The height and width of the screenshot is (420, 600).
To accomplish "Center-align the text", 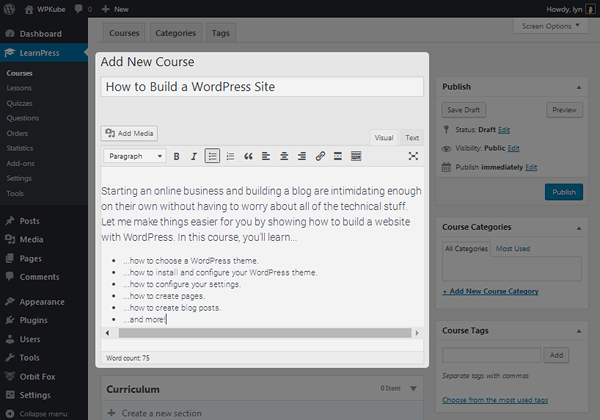I will click(284, 156).
